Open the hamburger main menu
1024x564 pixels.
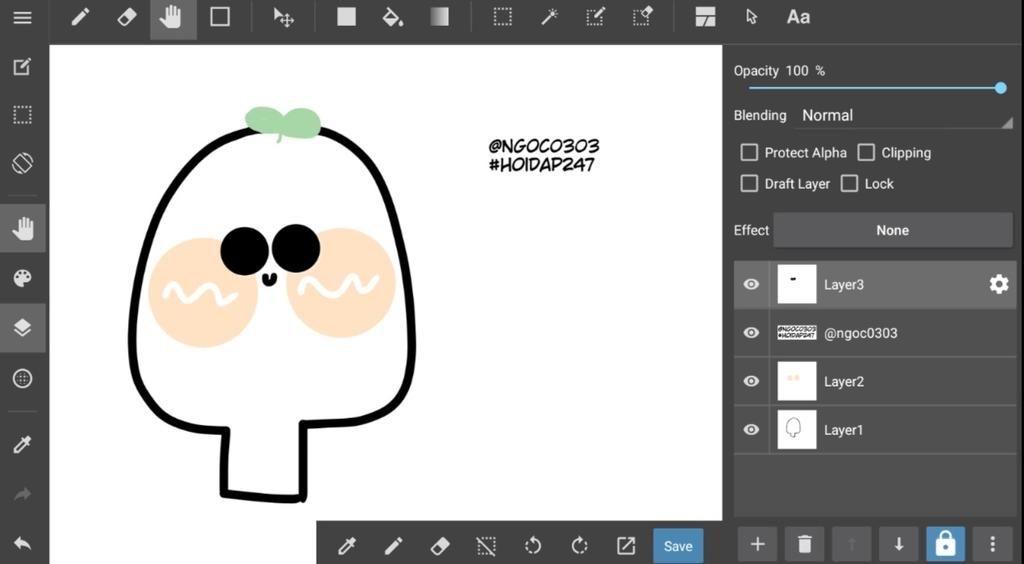(23, 18)
